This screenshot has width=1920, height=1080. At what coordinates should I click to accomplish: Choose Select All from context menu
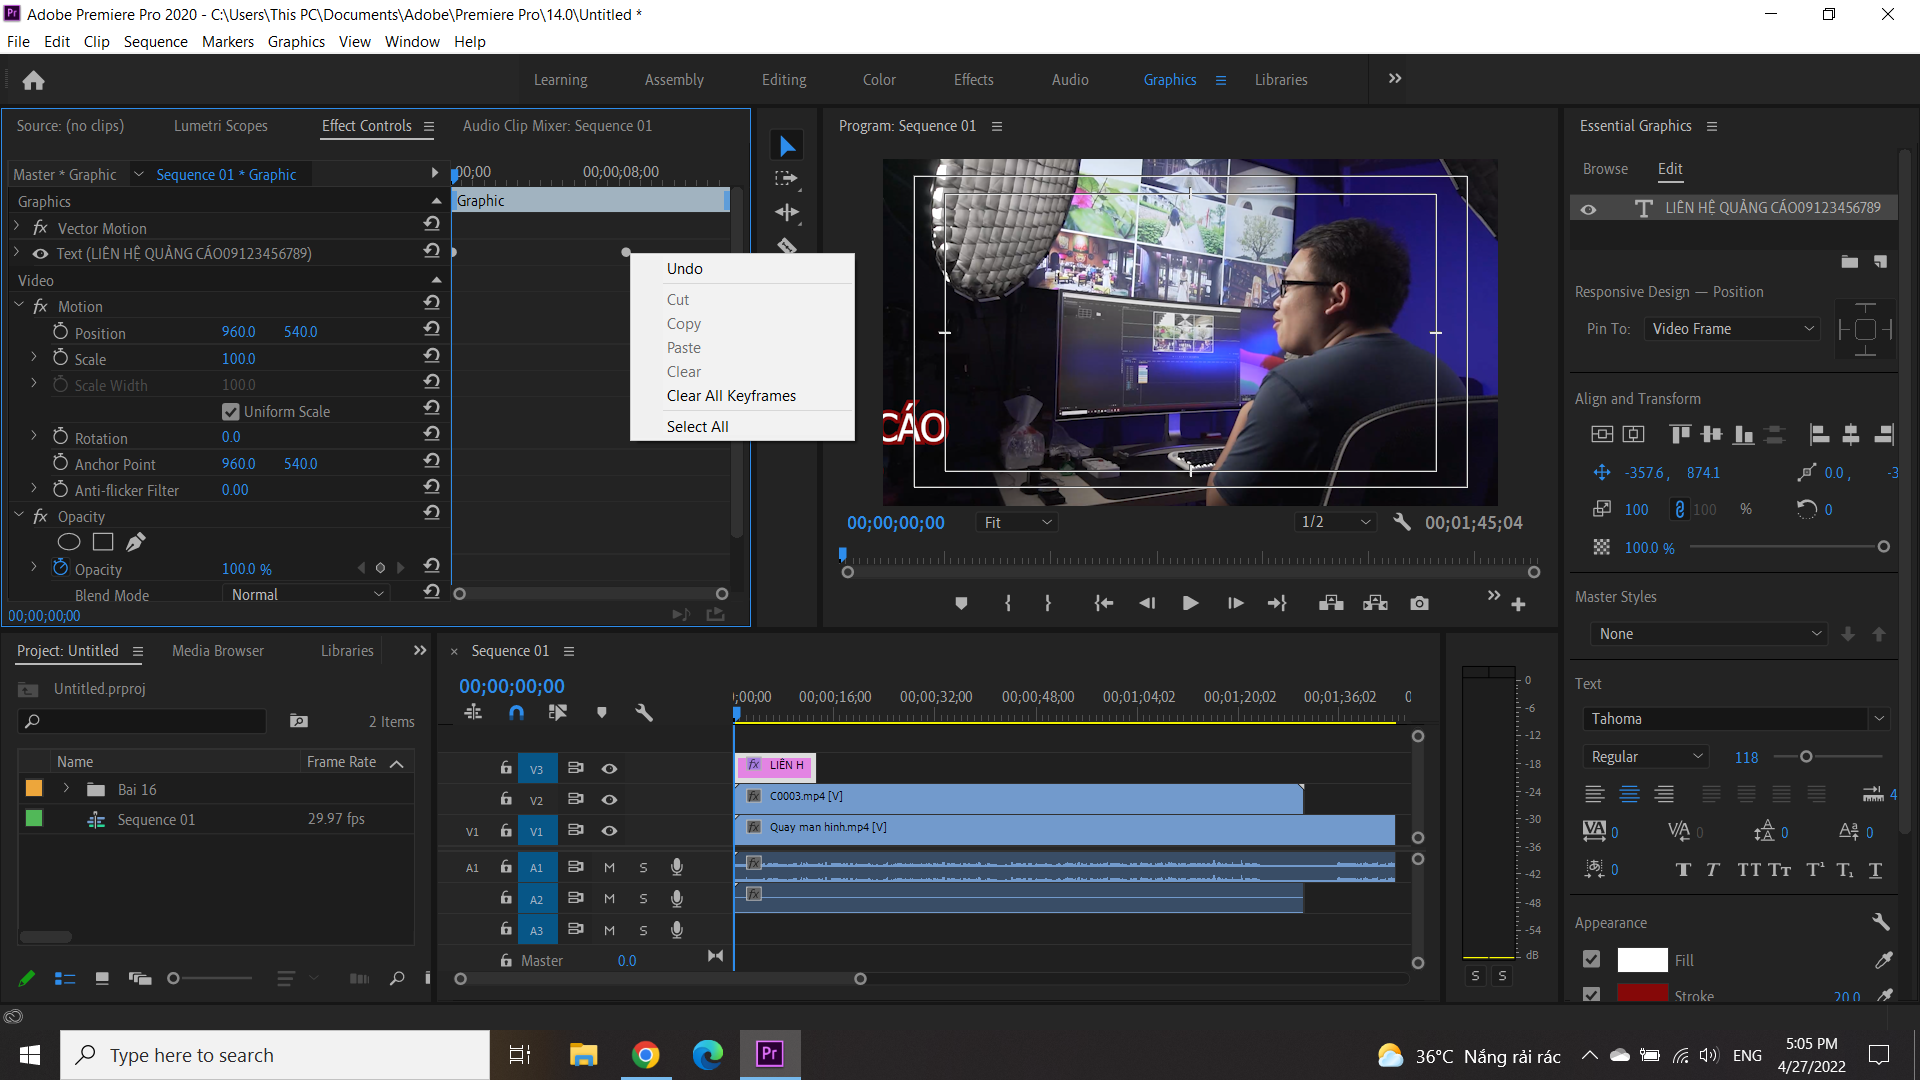pos(698,427)
